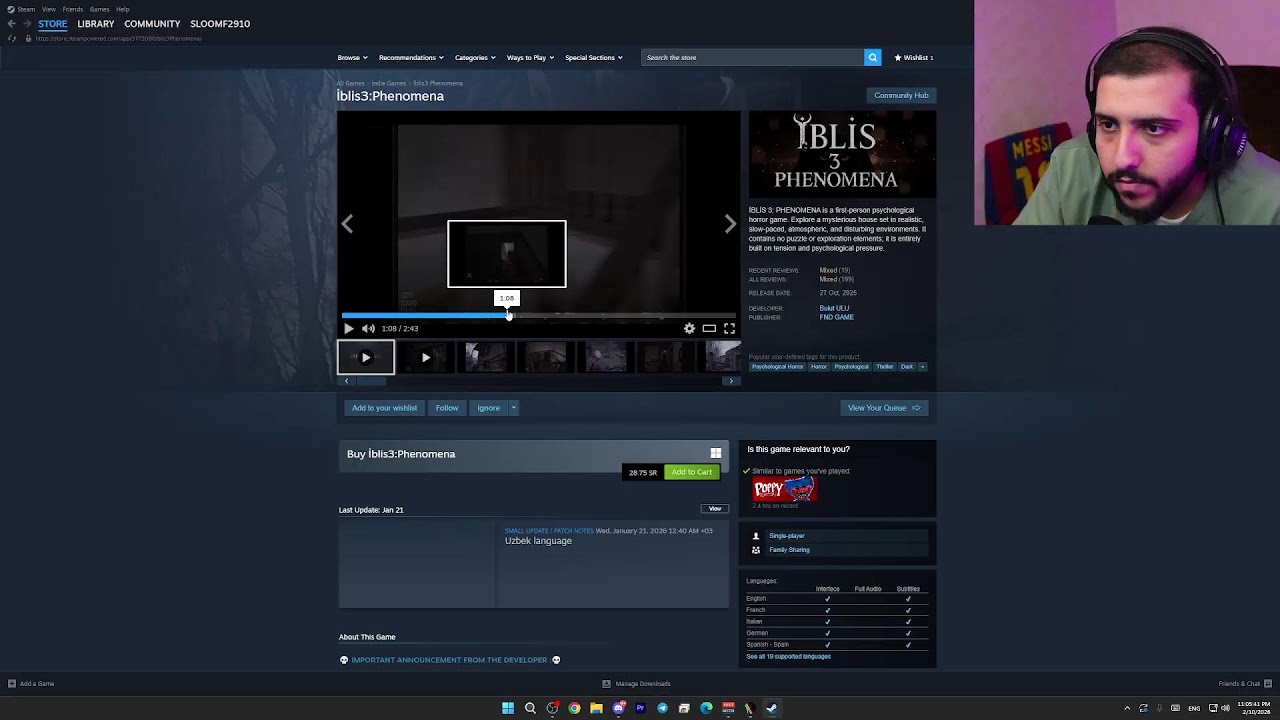
Task: Expand the Ways to Play menu
Action: click(530, 57)
